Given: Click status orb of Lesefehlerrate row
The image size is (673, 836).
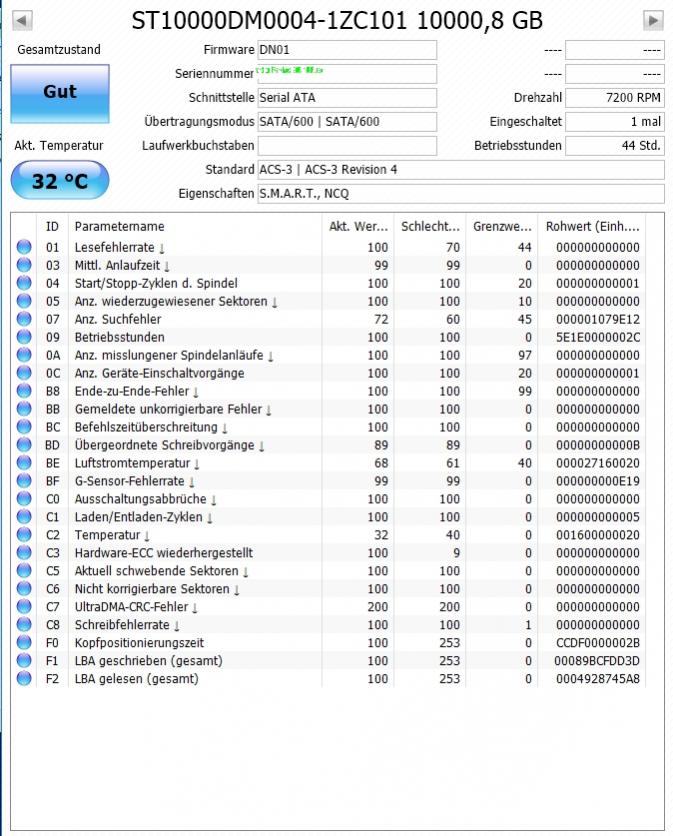Looking at the screenshot, I should pos(24,247).
